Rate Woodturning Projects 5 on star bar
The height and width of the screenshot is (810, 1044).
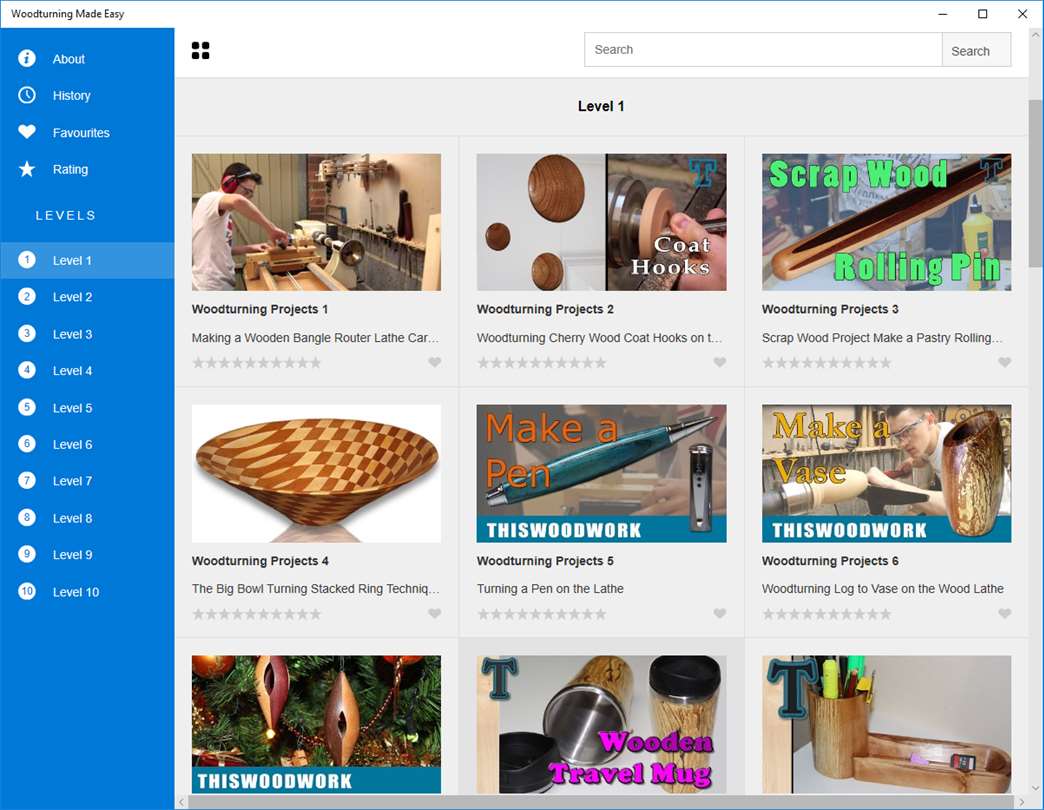pyautogui.click(x=542, y=614)
